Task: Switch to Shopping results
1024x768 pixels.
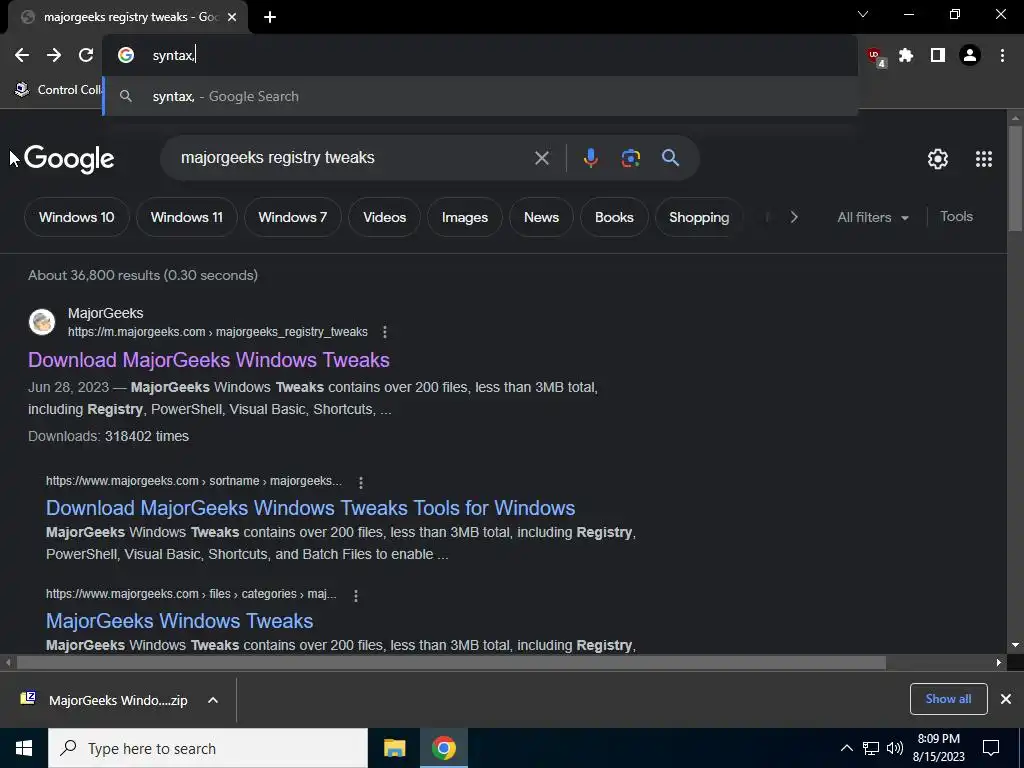Action: [x=699, y=217]
